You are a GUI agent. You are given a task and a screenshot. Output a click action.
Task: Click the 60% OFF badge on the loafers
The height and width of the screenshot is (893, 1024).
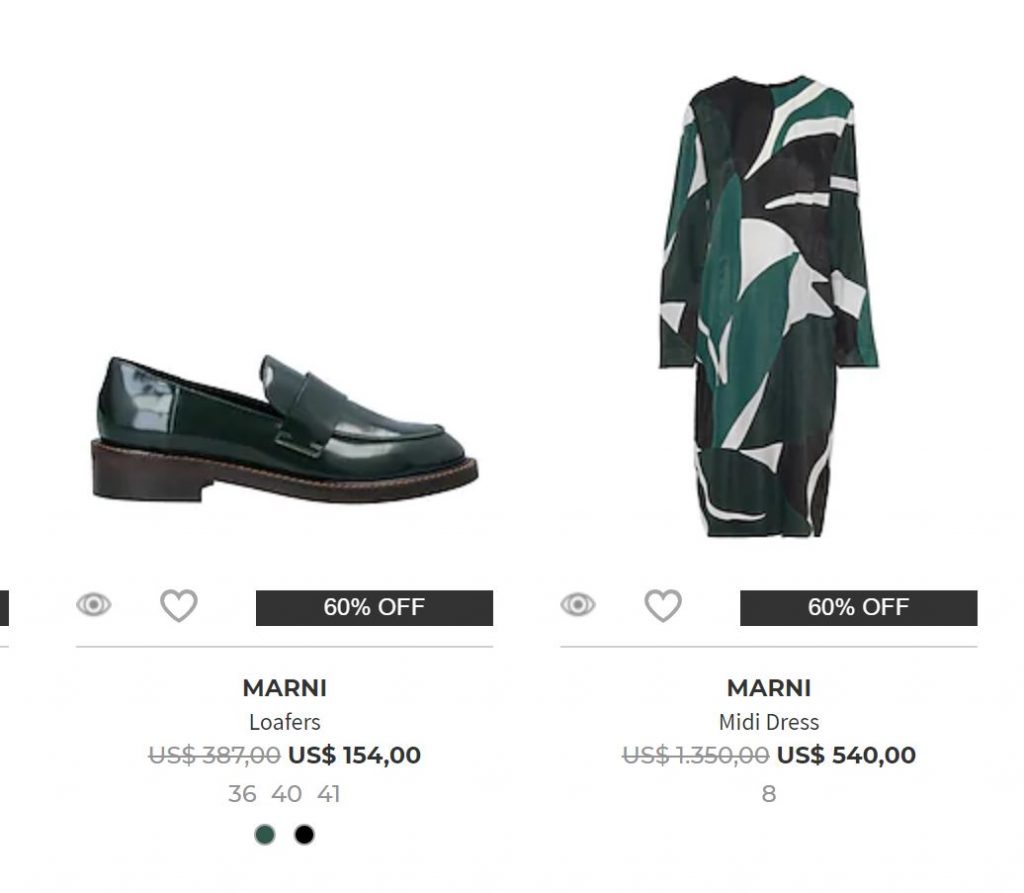coord(374,607)
